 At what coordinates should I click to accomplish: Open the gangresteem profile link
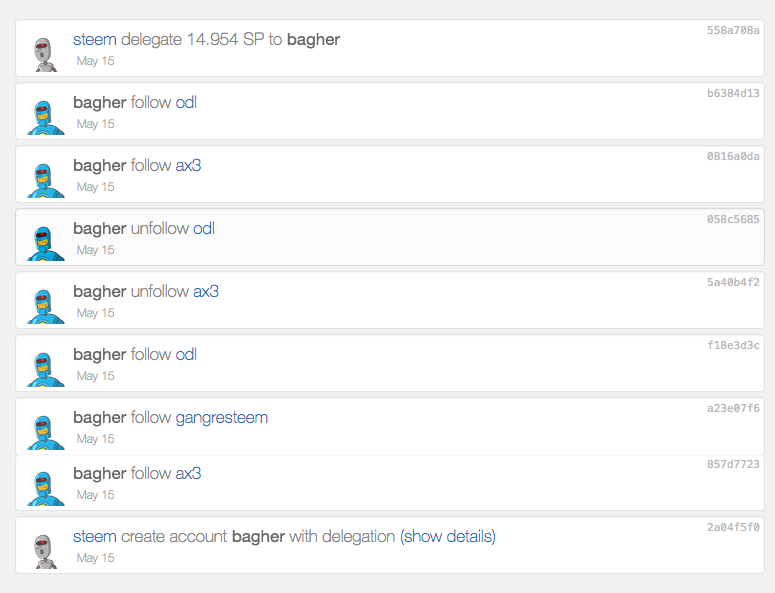click(x=221, y=417)
